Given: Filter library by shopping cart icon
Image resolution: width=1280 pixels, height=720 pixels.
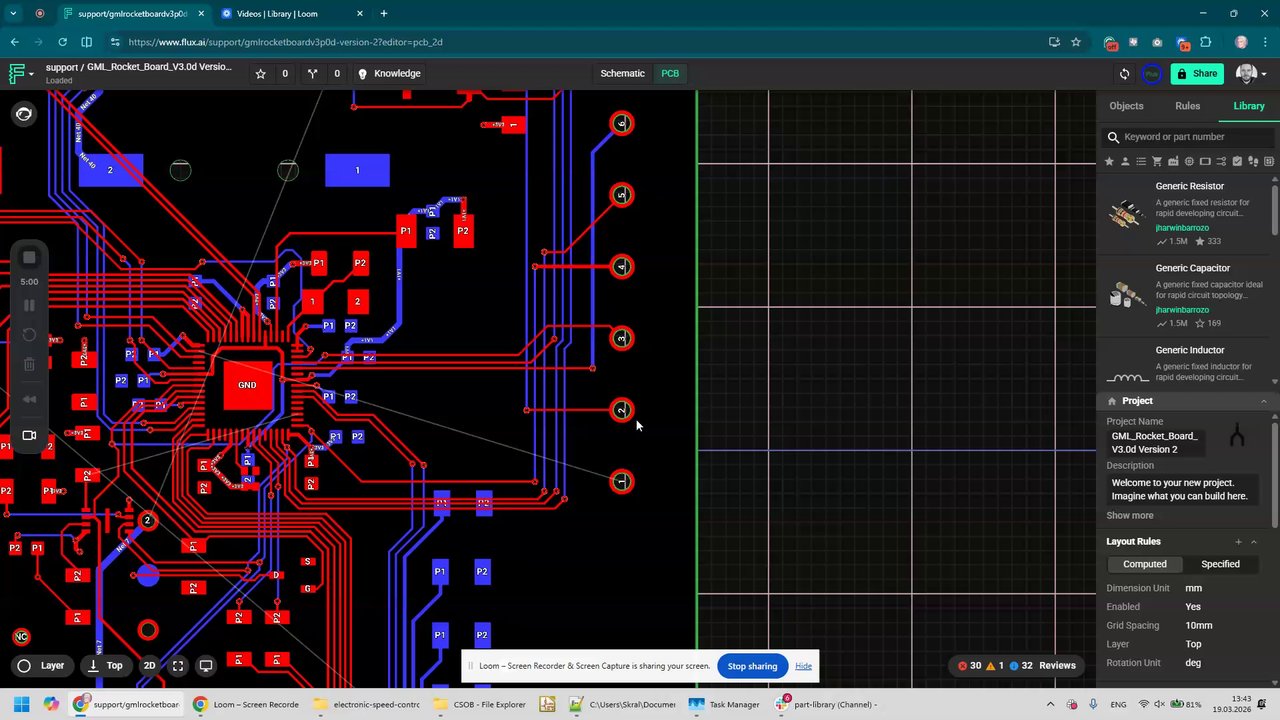Looking at the screenshot, I should [1157, 162].
